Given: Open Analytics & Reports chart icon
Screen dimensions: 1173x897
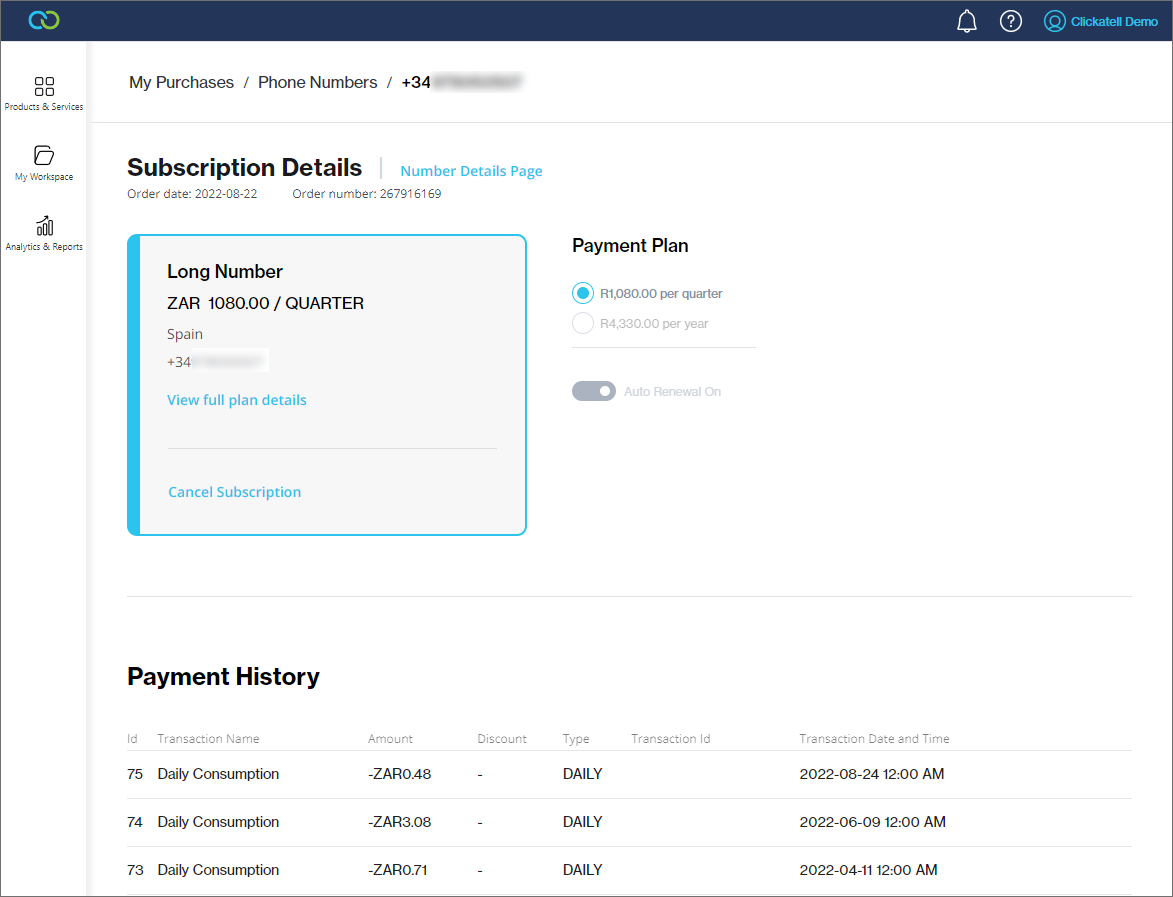Looking at the screenshot, I should (44, 225).
